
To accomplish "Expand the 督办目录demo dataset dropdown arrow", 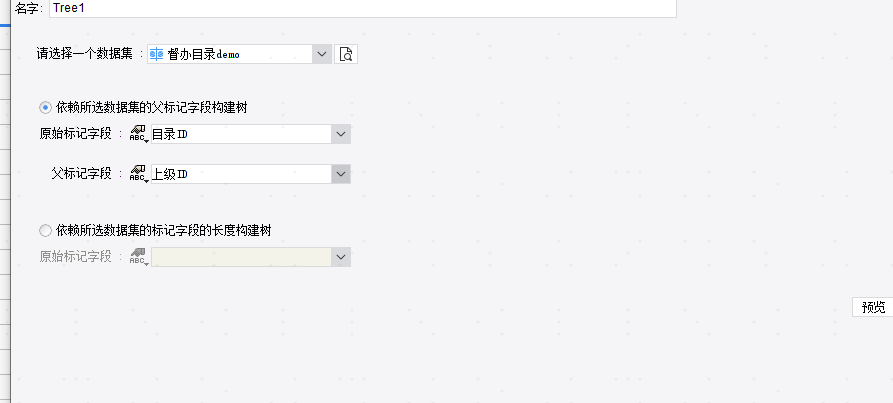I will click(x=322, y=54).
